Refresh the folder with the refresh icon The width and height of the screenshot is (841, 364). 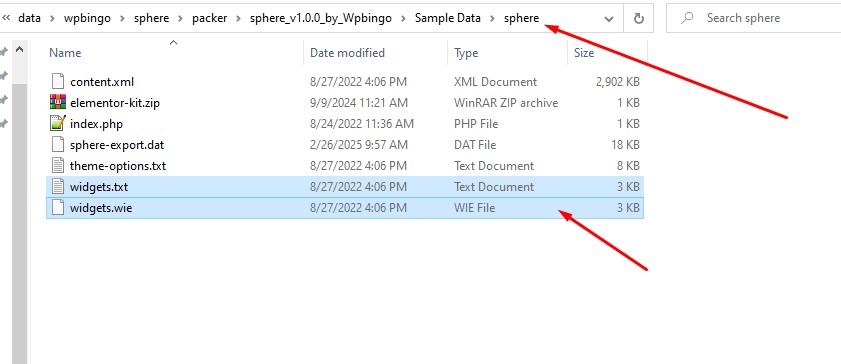[x=638, y=18]
